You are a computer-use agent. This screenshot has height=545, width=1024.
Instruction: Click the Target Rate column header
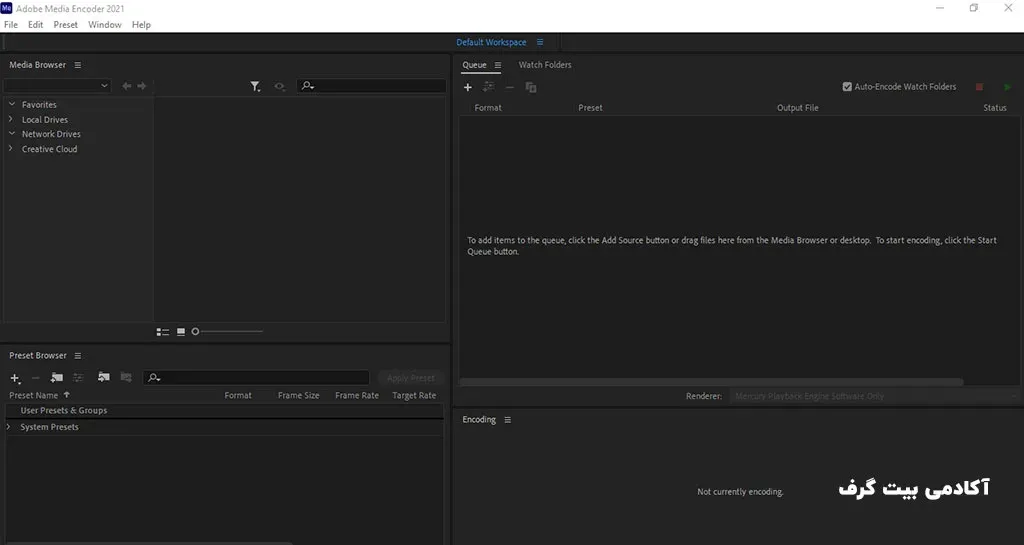tap(414, 395)
